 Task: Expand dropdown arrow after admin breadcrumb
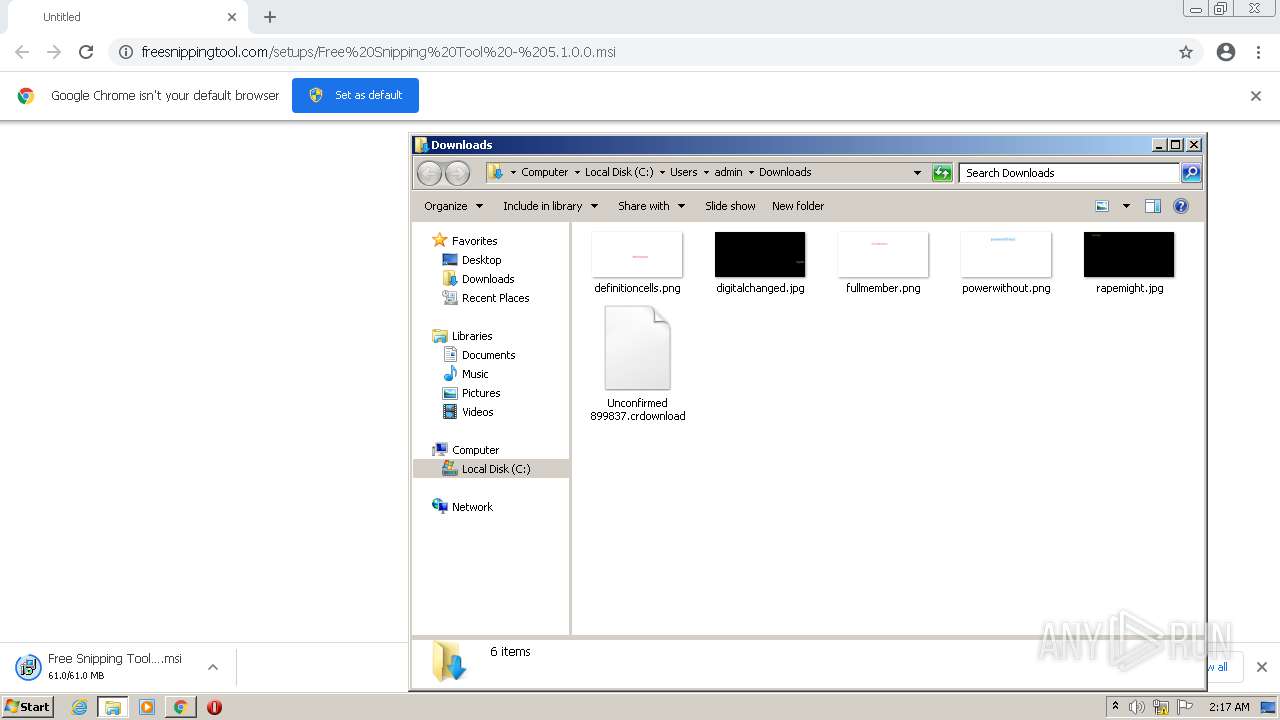pyautogui.click(x=751, y=172)
